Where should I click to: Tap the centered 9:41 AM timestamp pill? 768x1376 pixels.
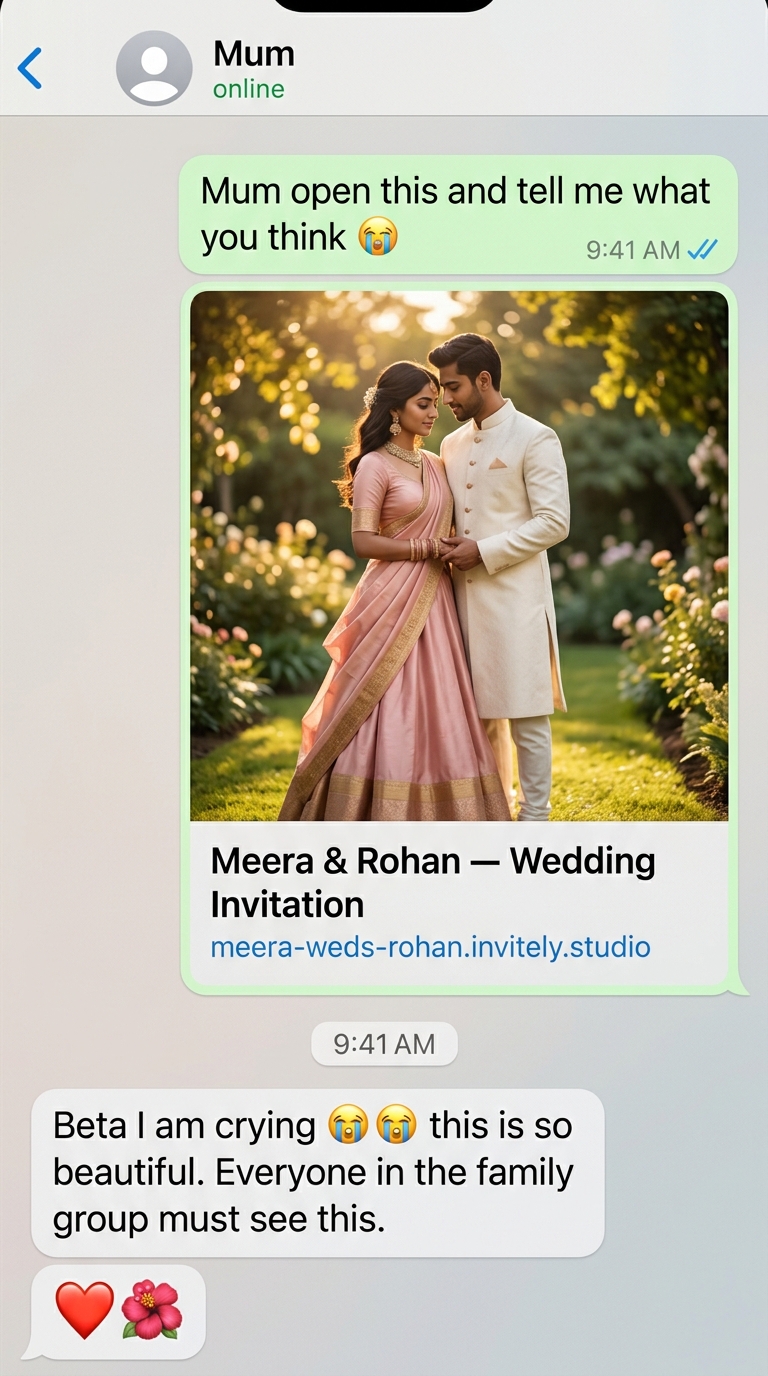(384, 1044)
